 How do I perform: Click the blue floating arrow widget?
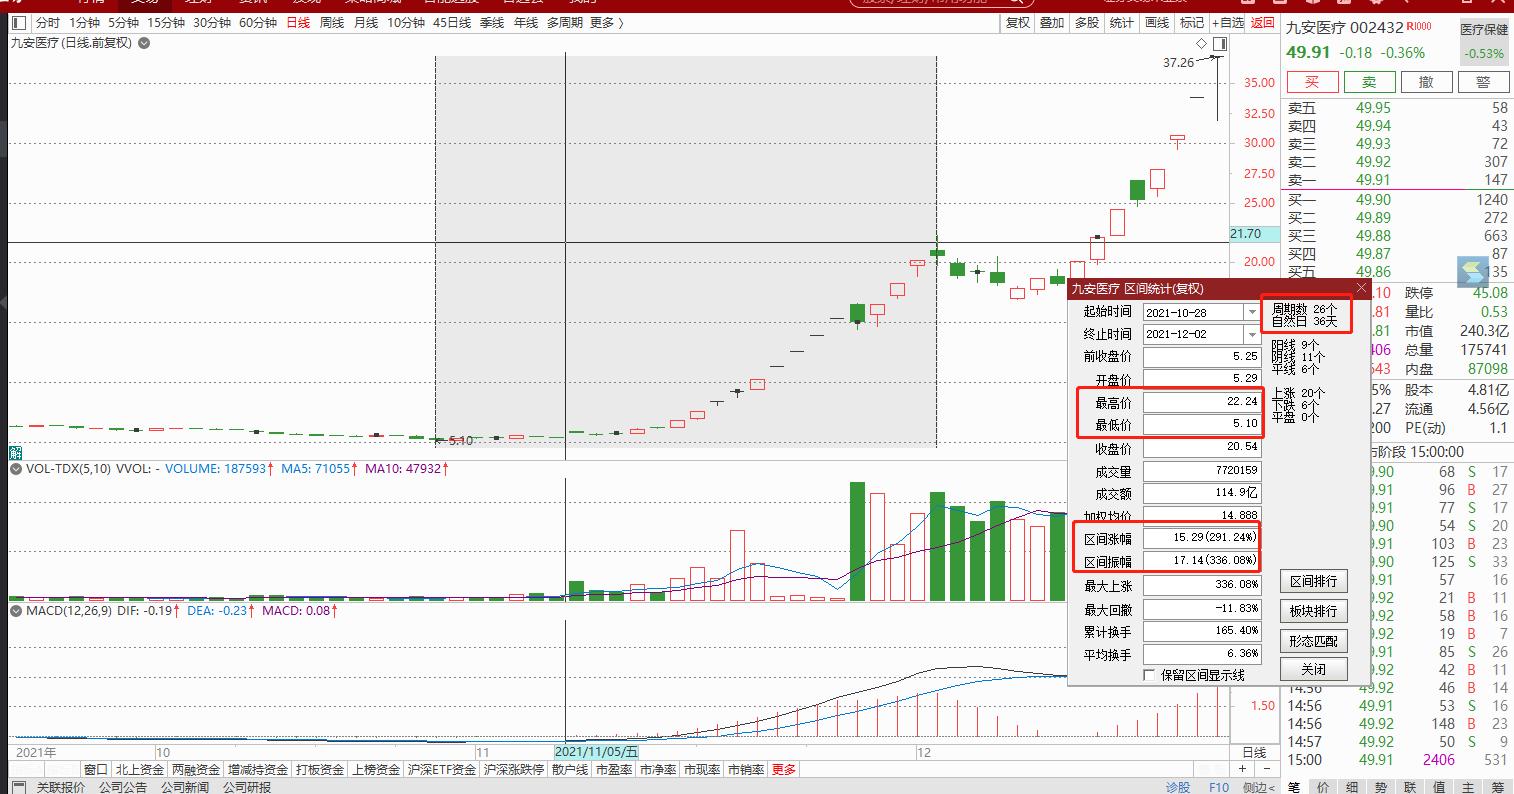tap(1472, 273)
